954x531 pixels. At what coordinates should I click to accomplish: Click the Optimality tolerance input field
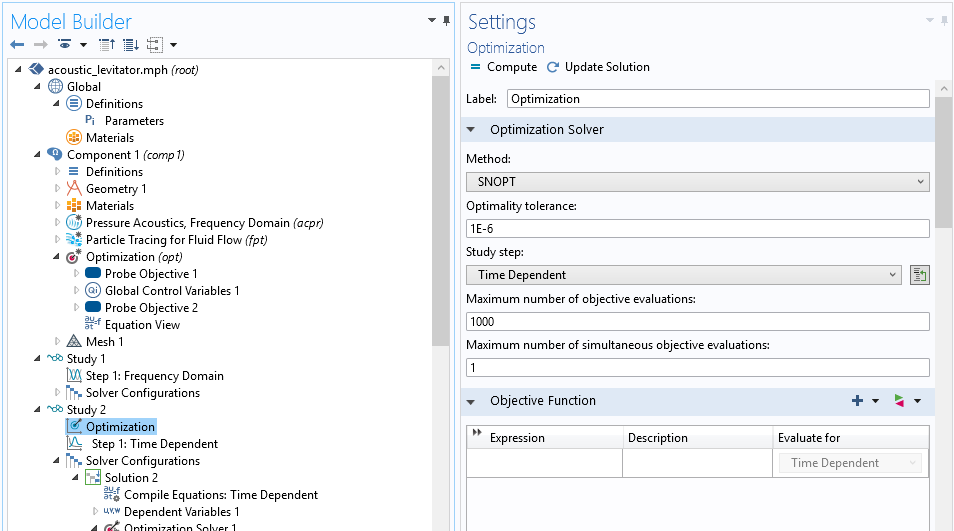click(697, 228)
